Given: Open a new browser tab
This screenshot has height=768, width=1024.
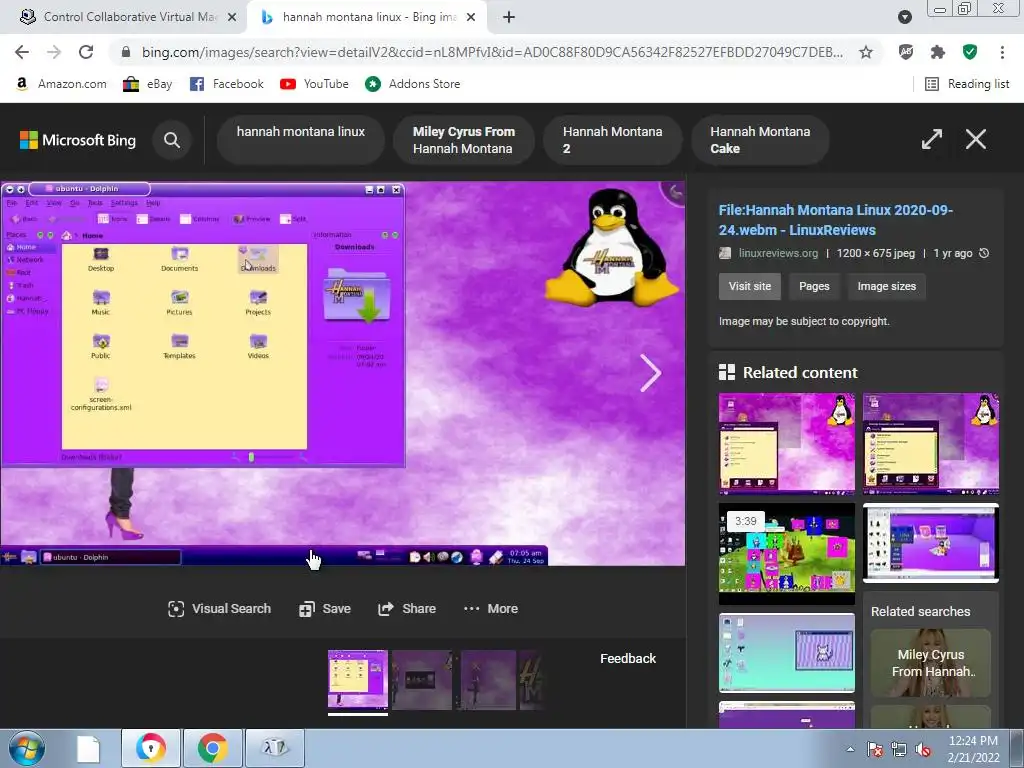Looking at the screenshot, I should click(509, 17).
